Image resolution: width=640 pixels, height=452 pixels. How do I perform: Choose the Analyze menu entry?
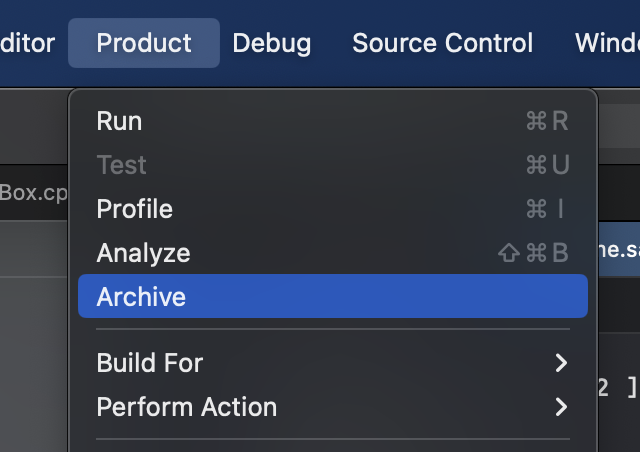point(143,253)
